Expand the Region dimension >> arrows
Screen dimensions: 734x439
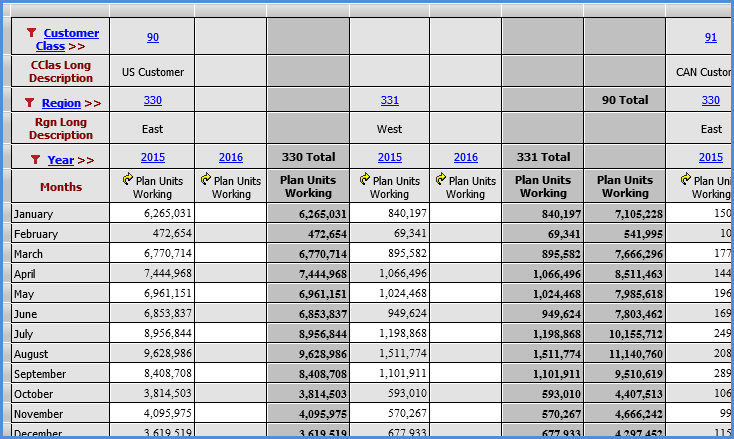click(93, 103)
